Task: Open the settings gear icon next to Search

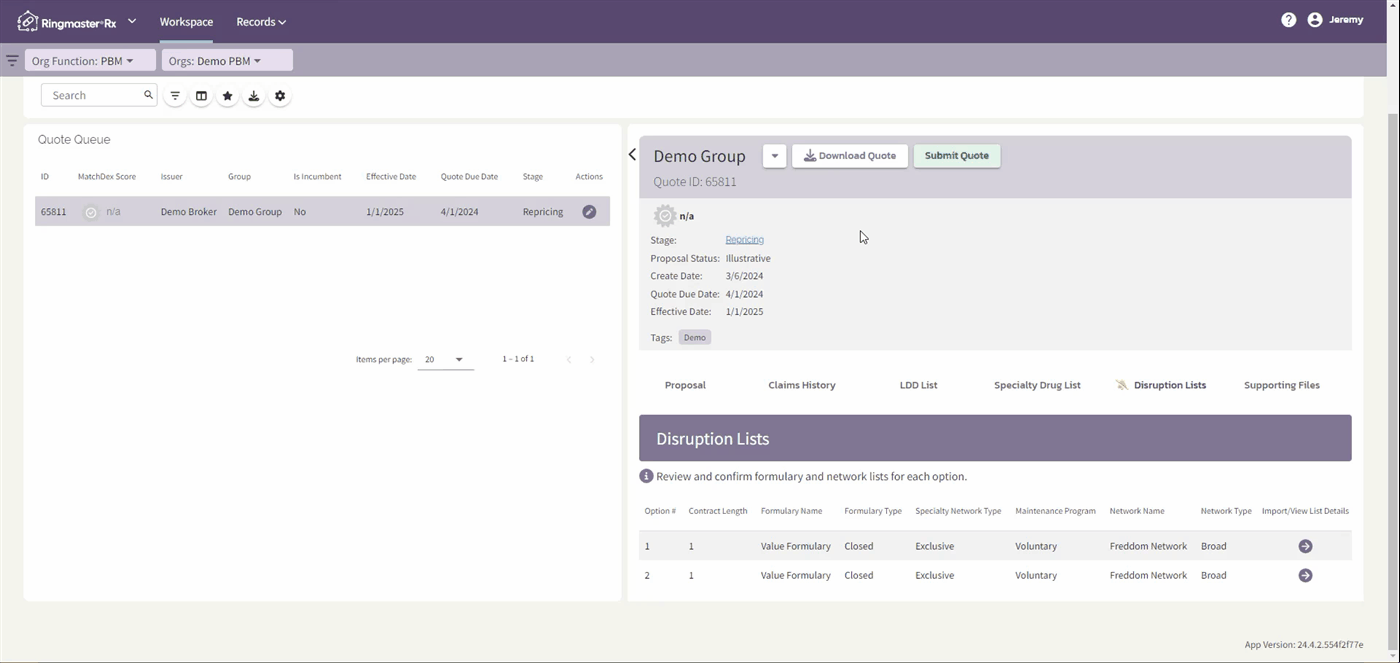Action: click(279, 95)
